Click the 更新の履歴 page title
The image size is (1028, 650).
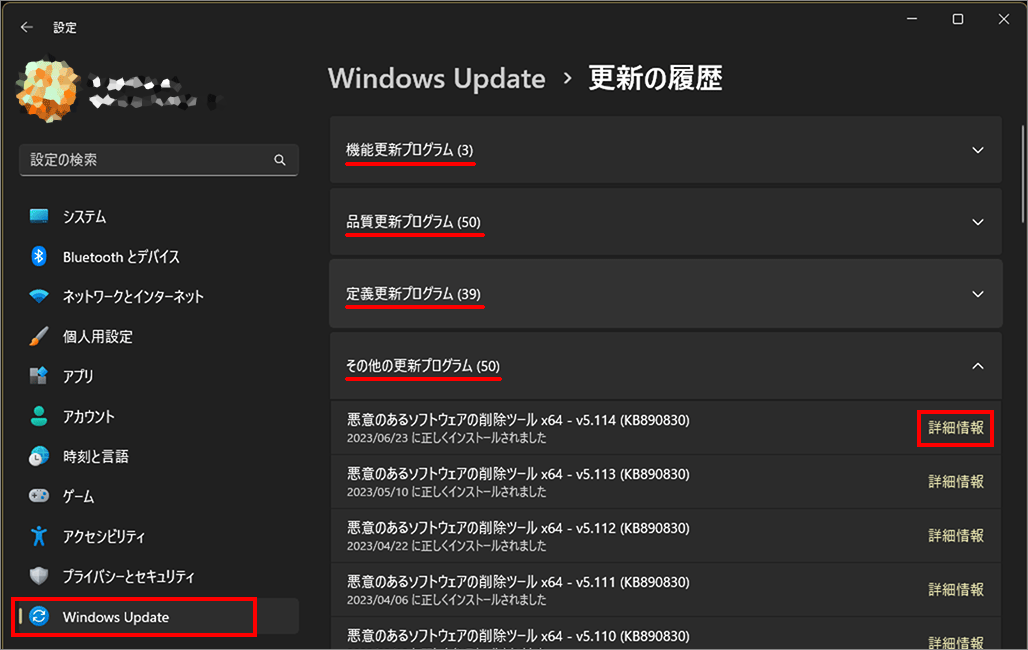coord(656,78)
